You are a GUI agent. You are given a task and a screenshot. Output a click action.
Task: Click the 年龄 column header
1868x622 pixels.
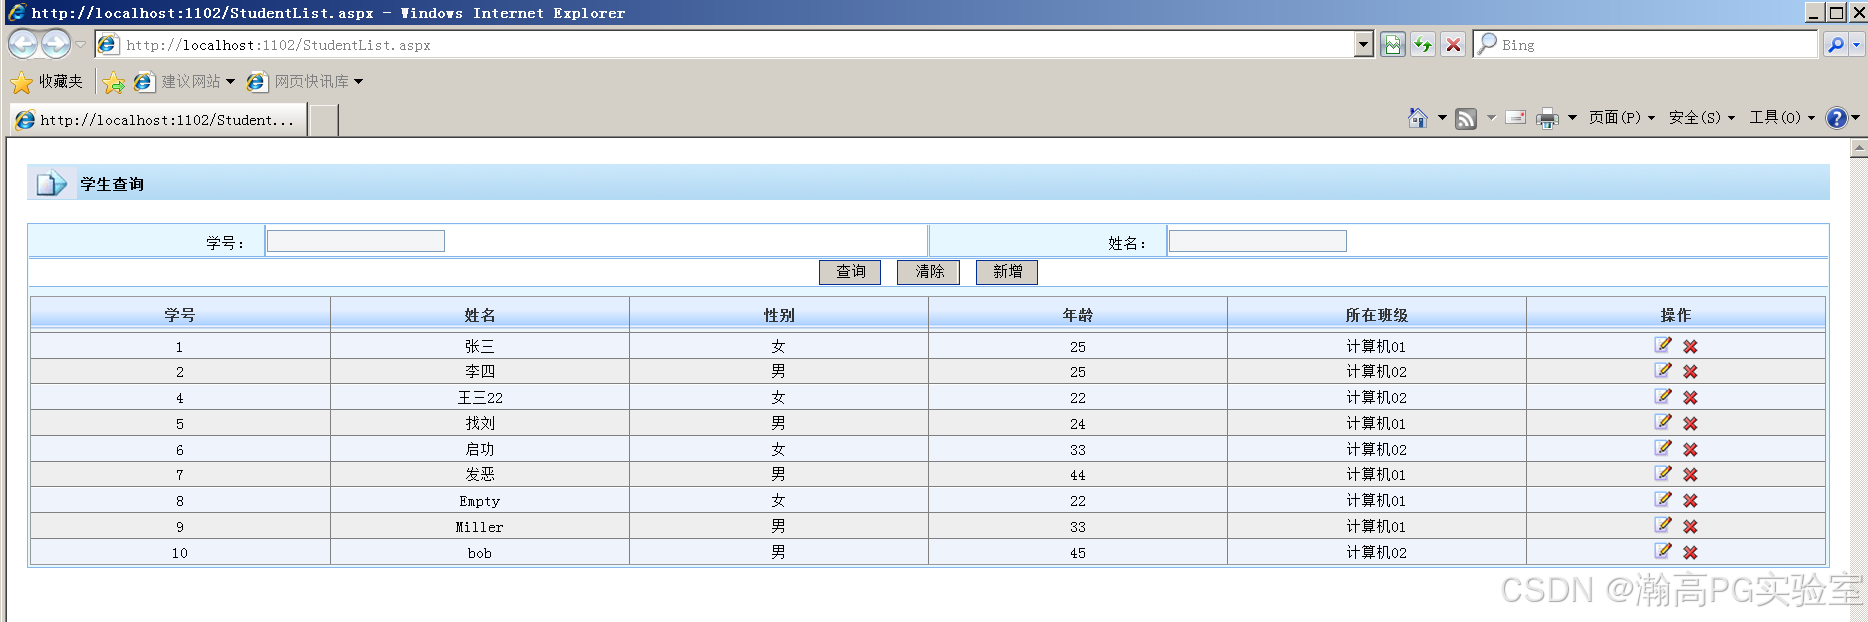[x=1078, y=315]
